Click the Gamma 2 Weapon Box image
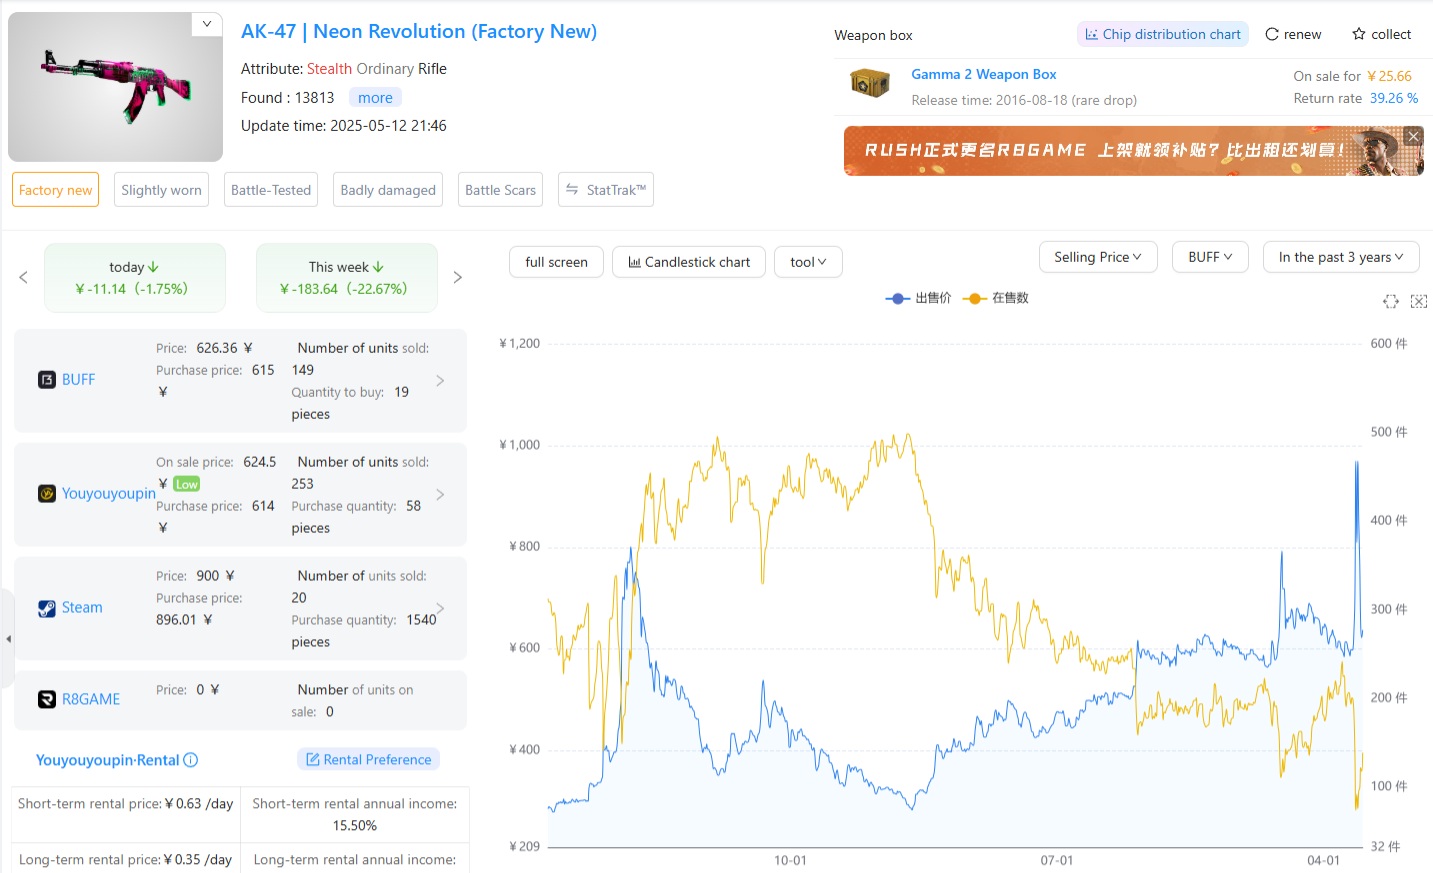Screen dimensions: 1433x873 [x=869, y=84]
